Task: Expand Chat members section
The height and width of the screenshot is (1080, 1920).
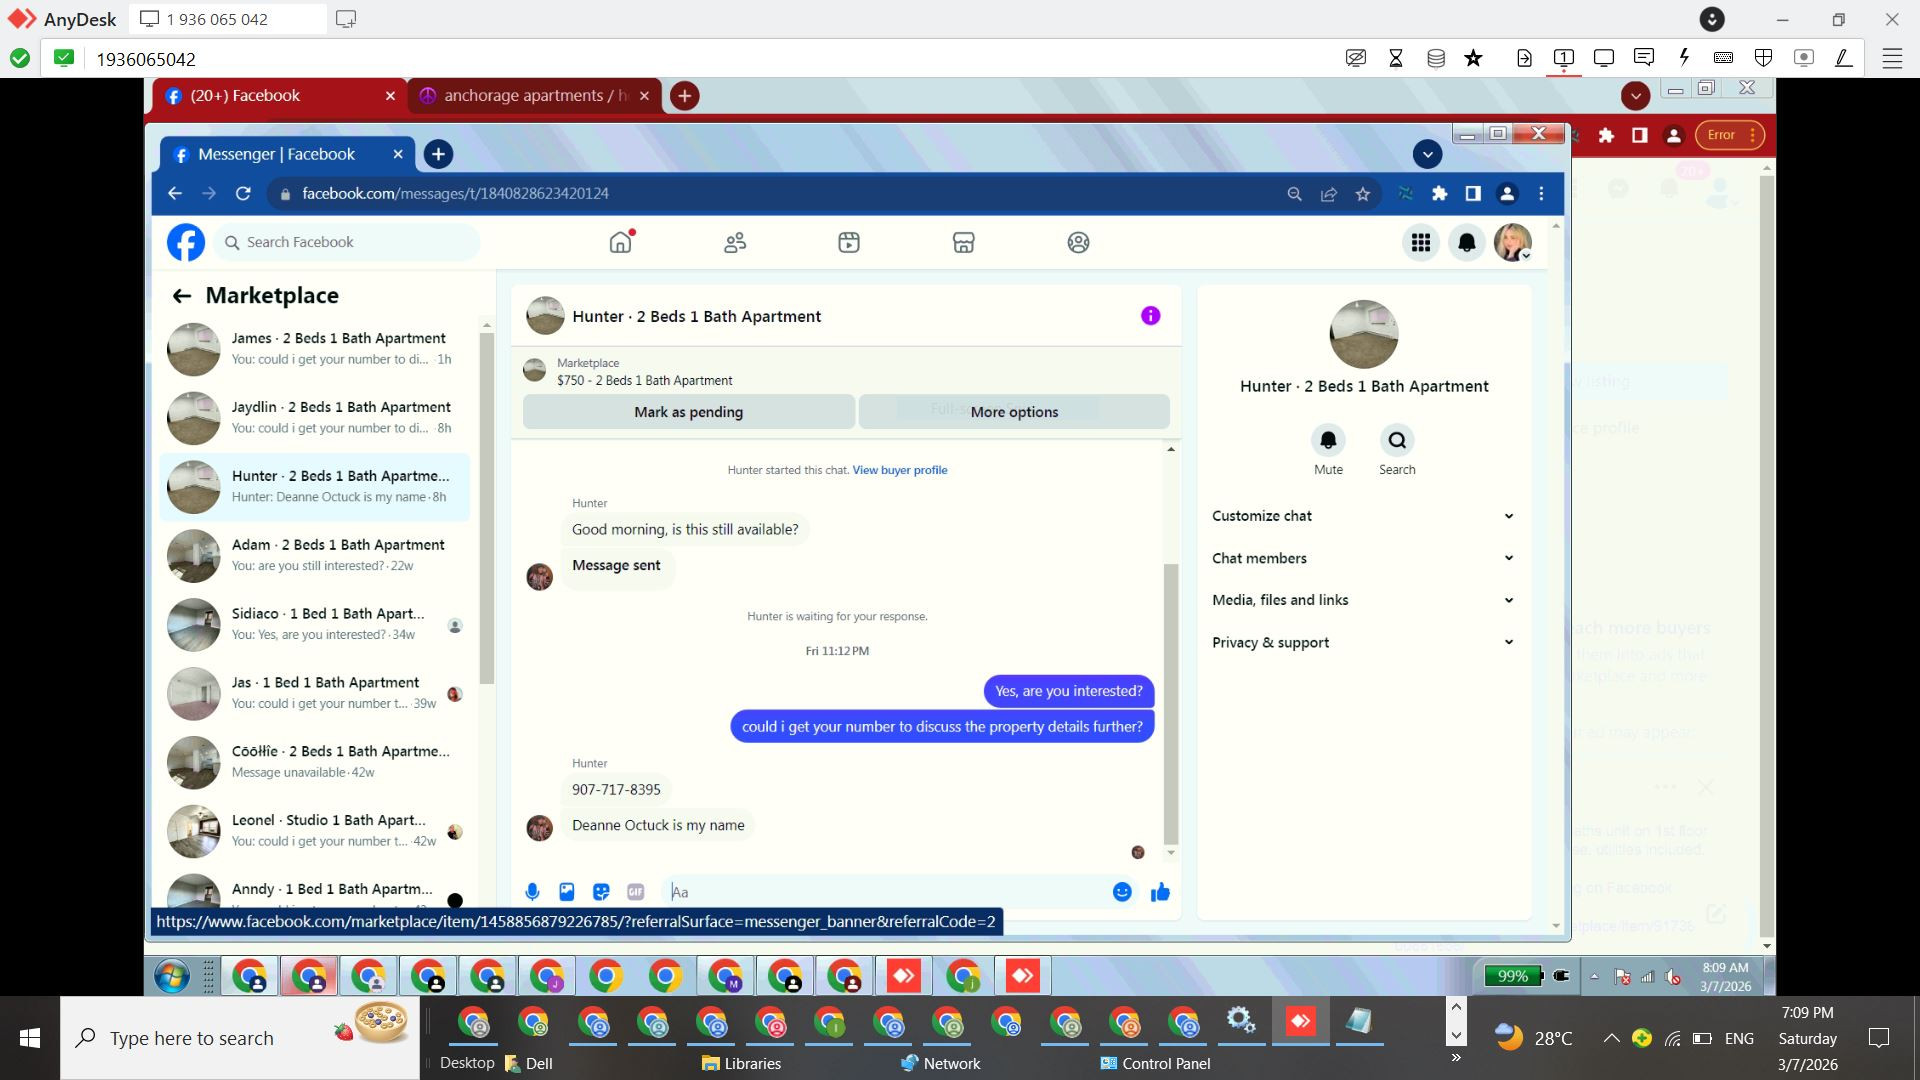Action: click(x=1363, y=558)
